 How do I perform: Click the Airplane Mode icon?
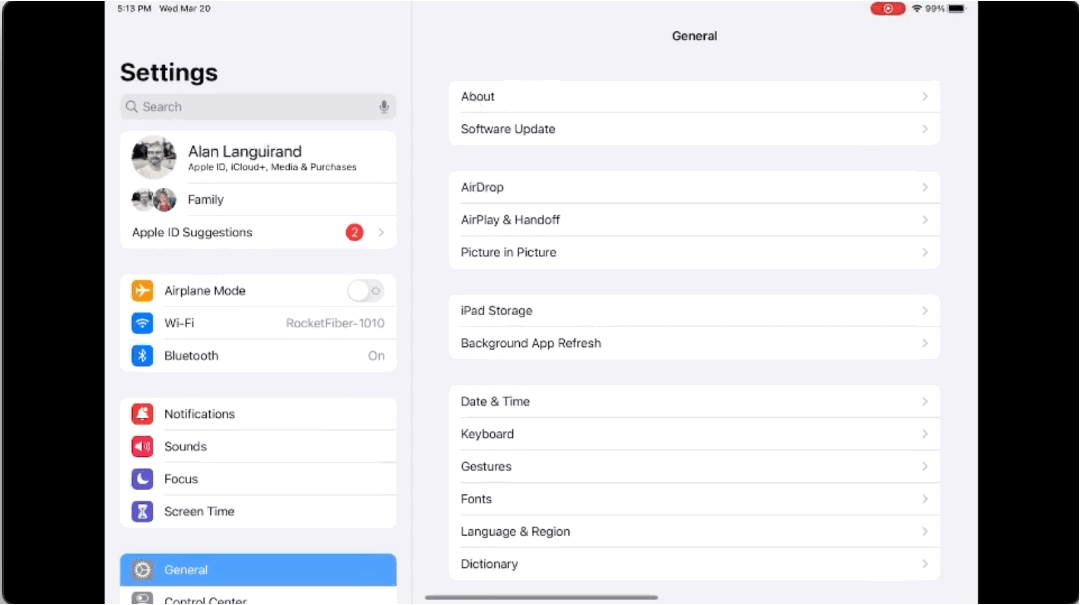[x=141, y=290]
